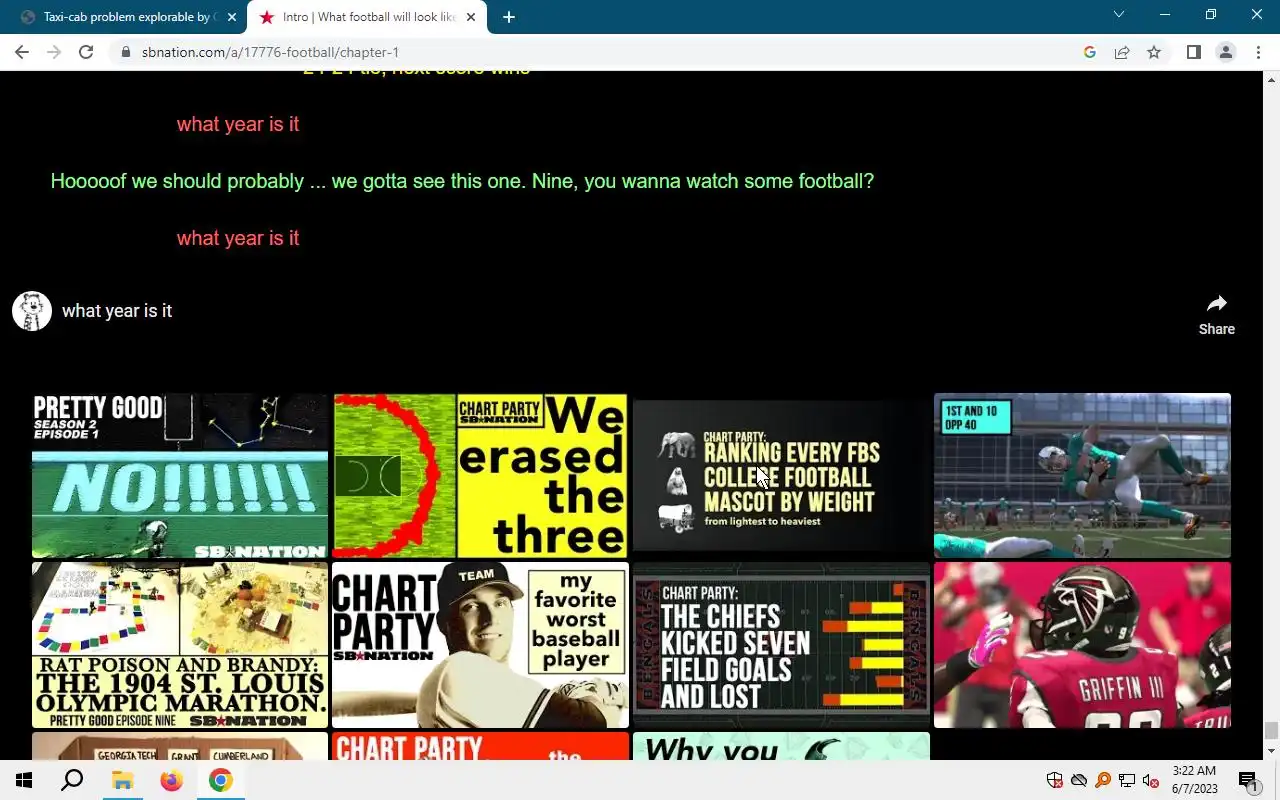The width and height of the screenshot is (1280, 800).
Task: Click the Google icon in address bar
Action: point(1090,52)
